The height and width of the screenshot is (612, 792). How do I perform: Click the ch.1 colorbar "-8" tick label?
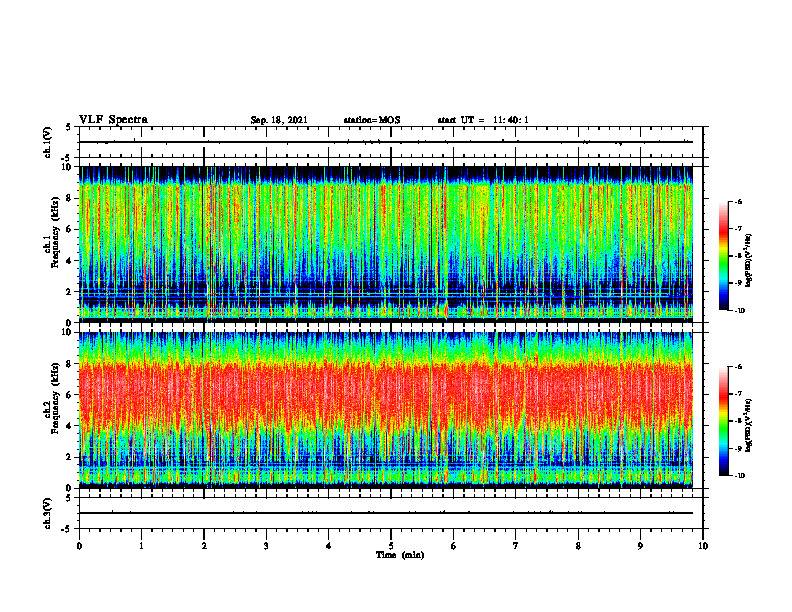point(739,256)
